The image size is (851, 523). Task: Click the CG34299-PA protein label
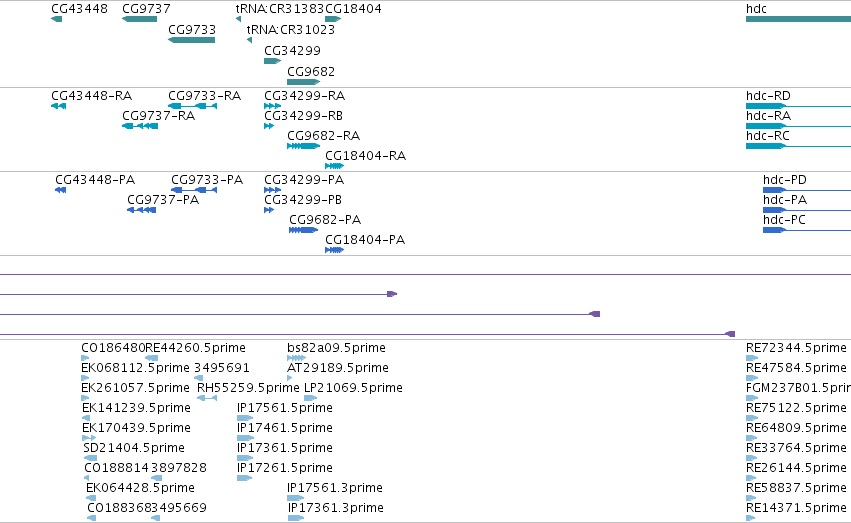click(x=304, y=180)
